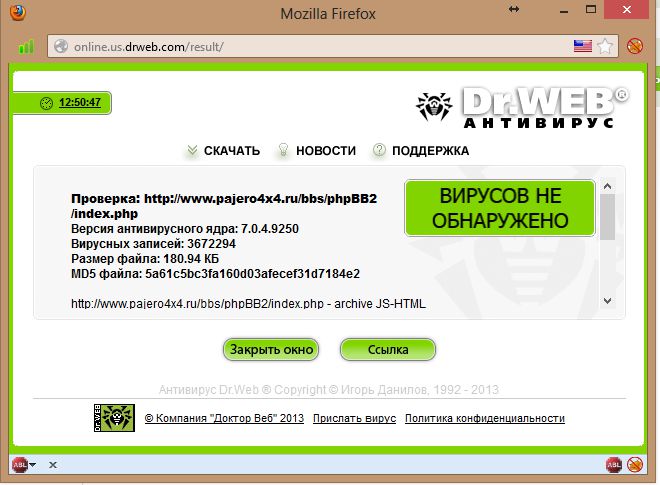The width and height of the screenshot is (660, 485).
Task: Close the add-on bar with the X
Action: point(53,465)
